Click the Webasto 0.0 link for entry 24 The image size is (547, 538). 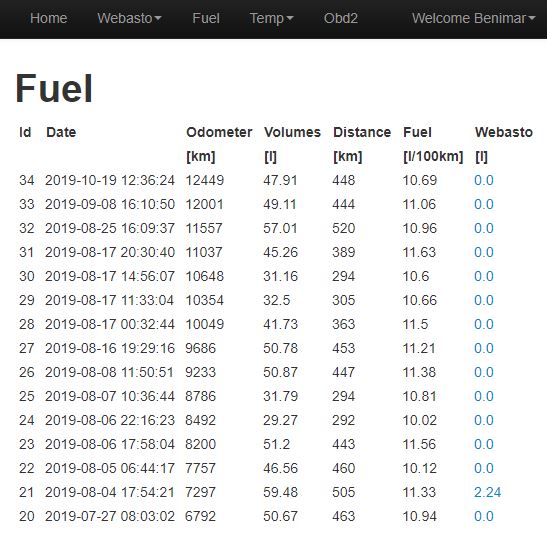[x=484, y=420]
